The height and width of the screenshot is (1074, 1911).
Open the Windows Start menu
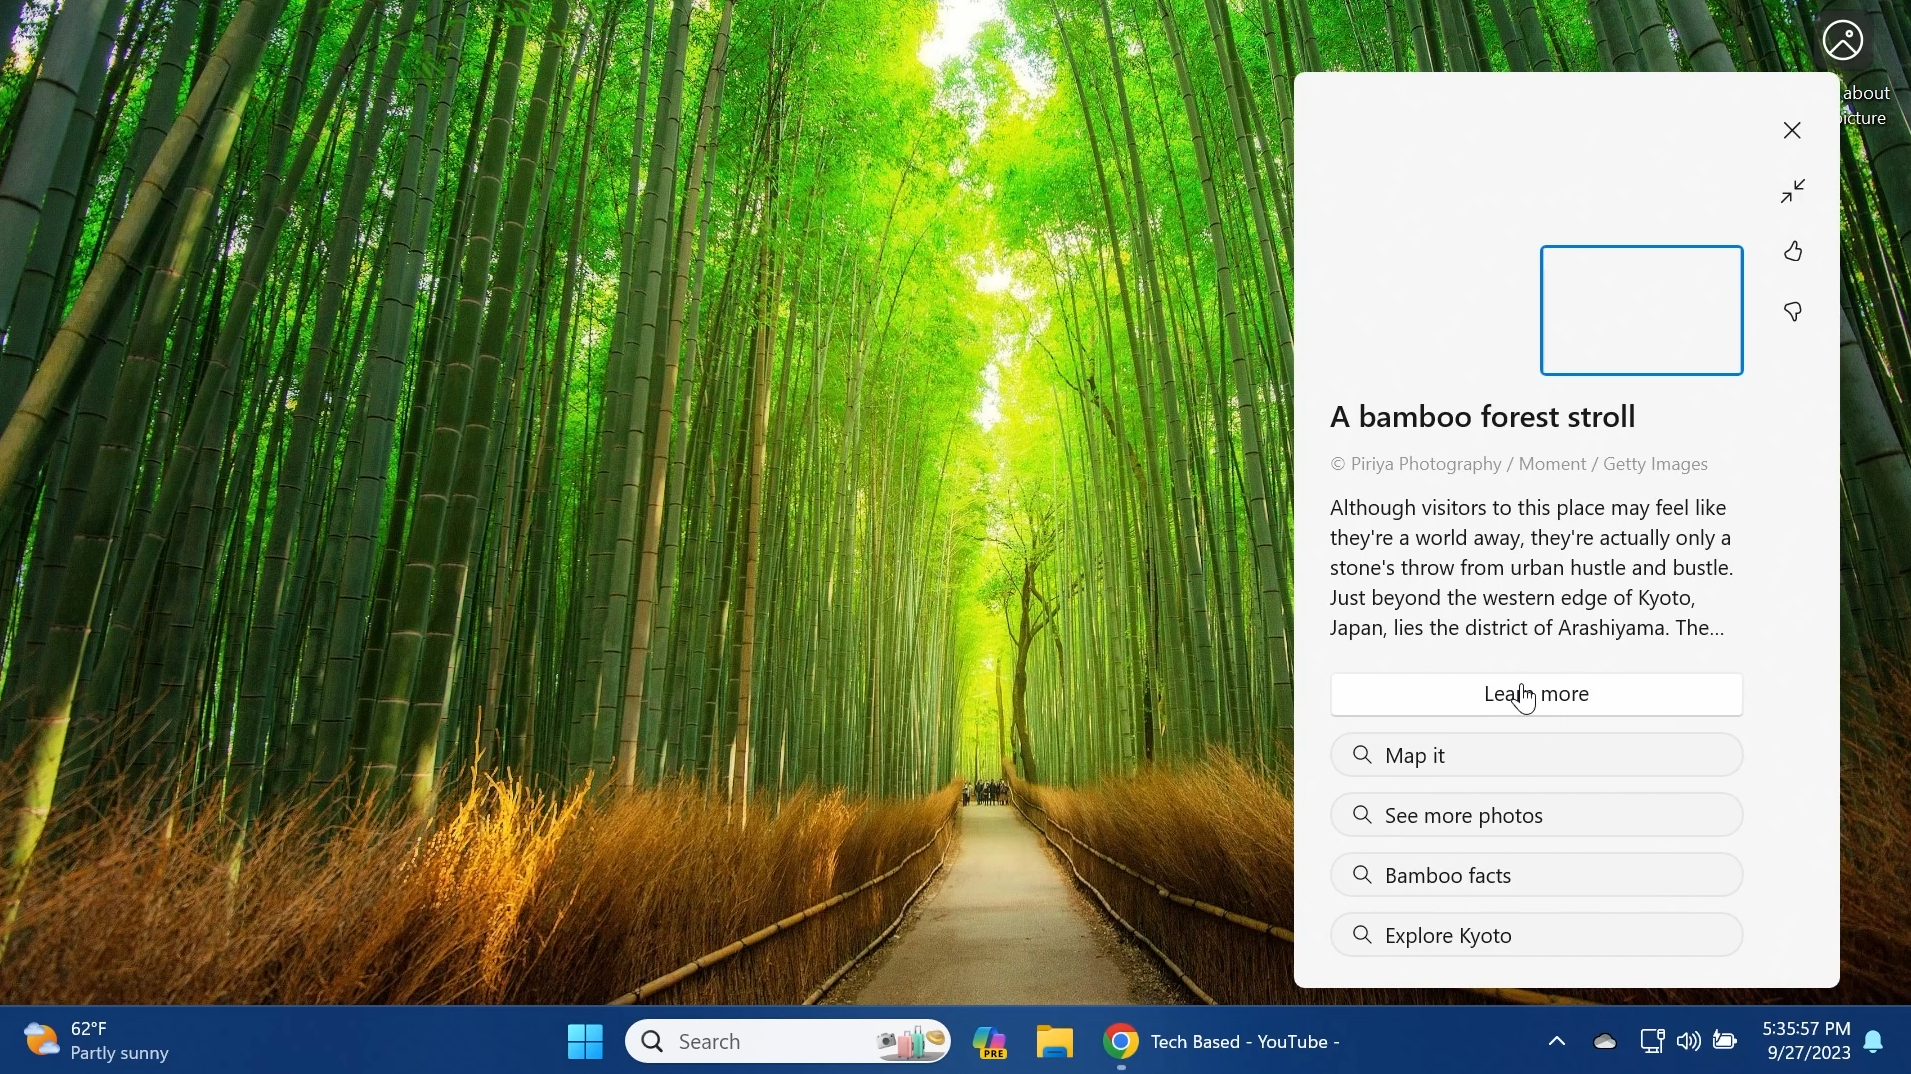point(585,1041)
